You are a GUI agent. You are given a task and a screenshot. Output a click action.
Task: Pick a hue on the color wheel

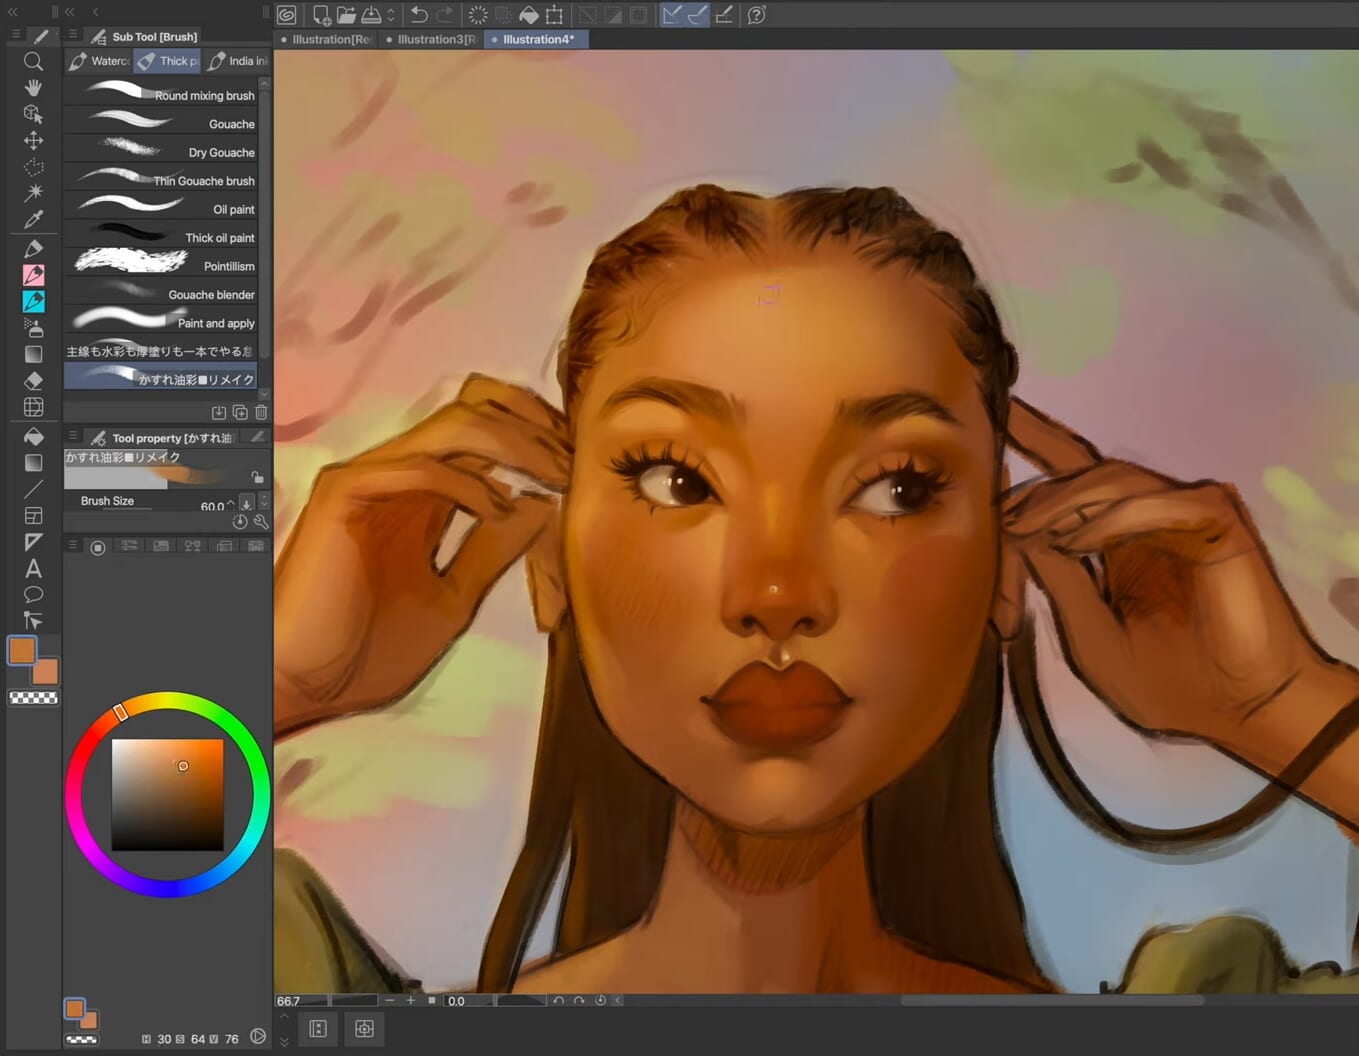pos(122,711)
